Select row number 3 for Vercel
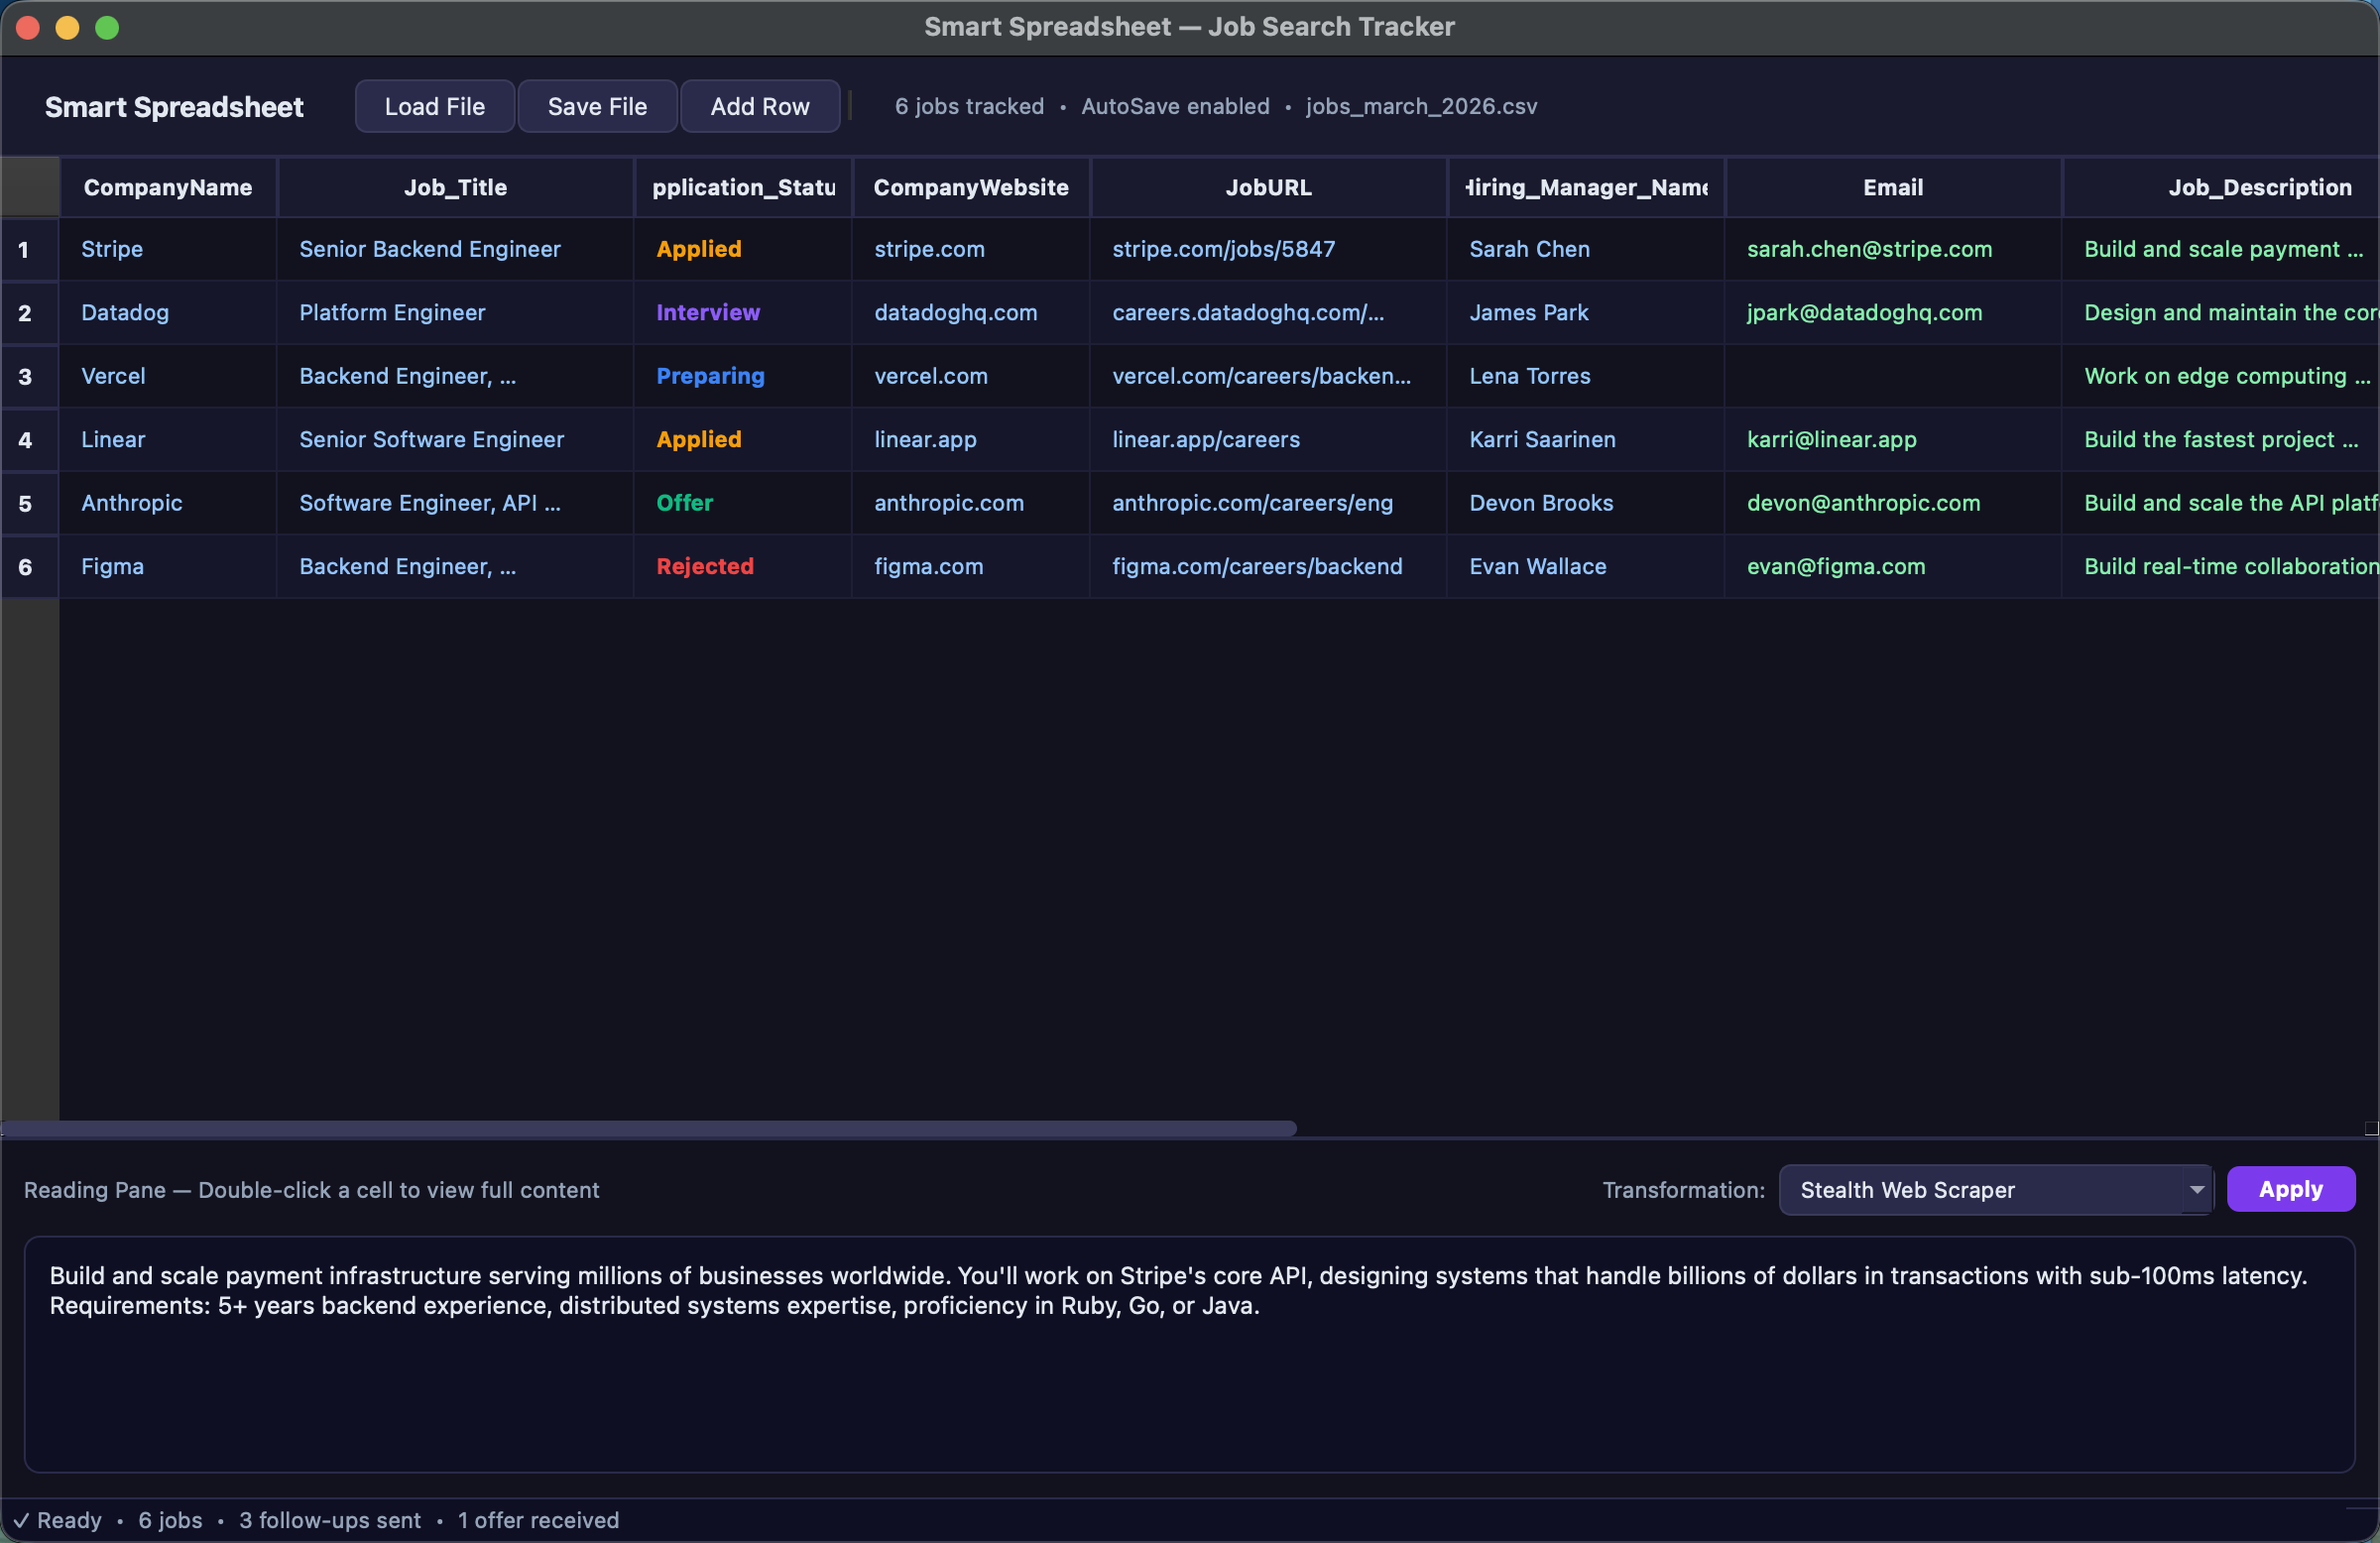The height and width of the screenshot is (1543, 2380). [x=26, y=376]
